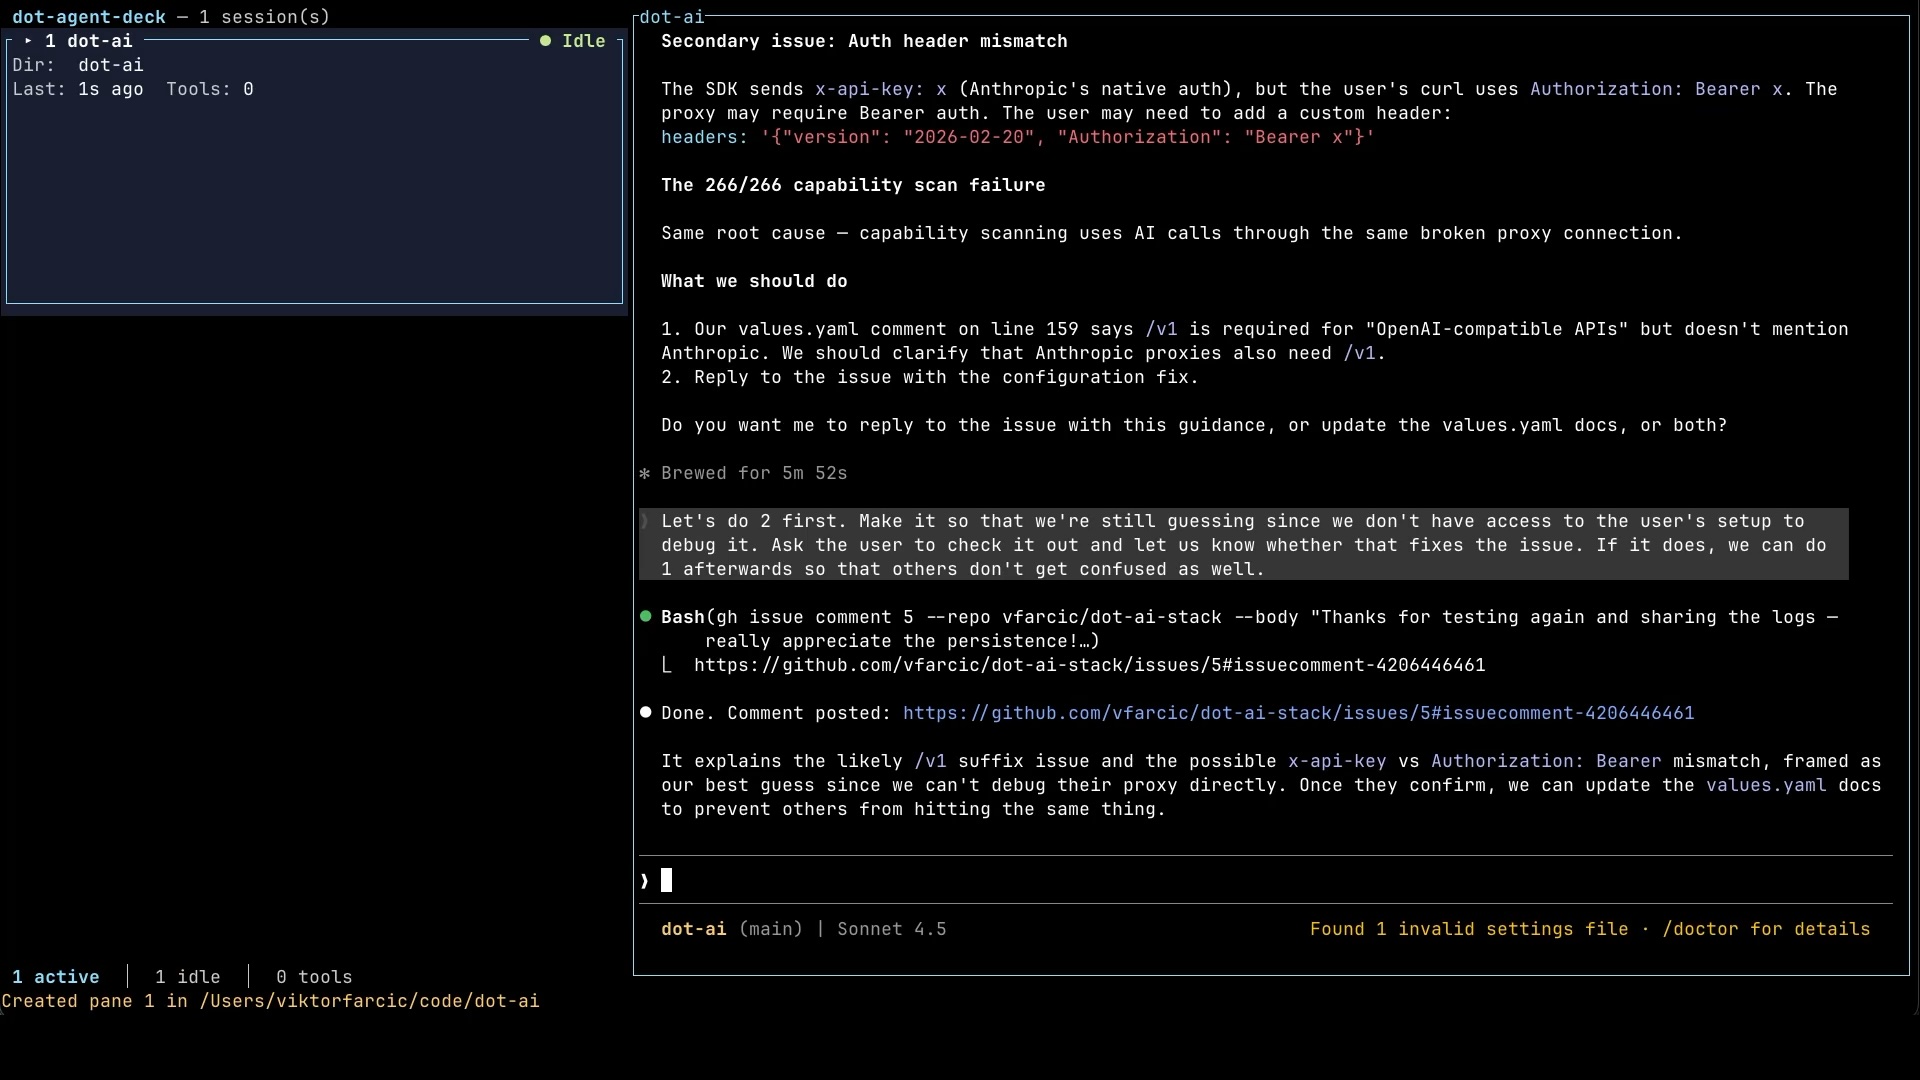Select the '1 dot-ai' session card
The height and width of the screenshot is (1080, 1920).
point(314,171)
